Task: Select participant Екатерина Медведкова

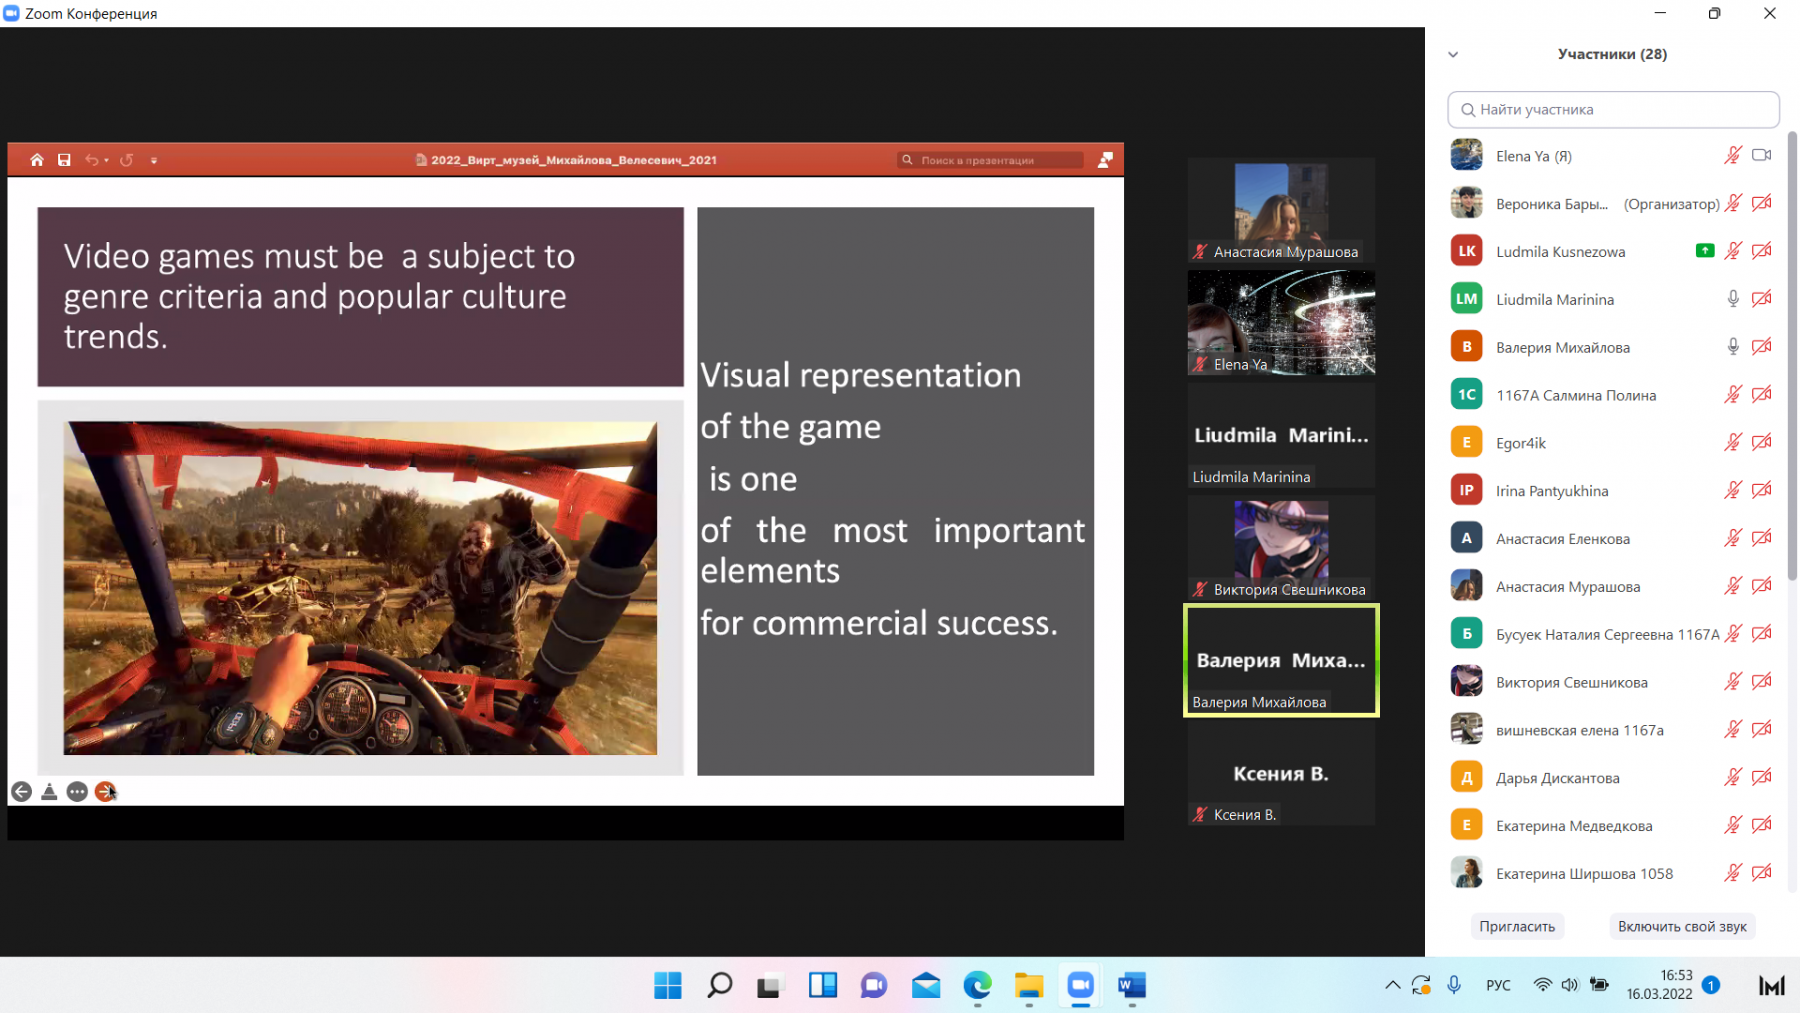Action: click(1612, 825)
